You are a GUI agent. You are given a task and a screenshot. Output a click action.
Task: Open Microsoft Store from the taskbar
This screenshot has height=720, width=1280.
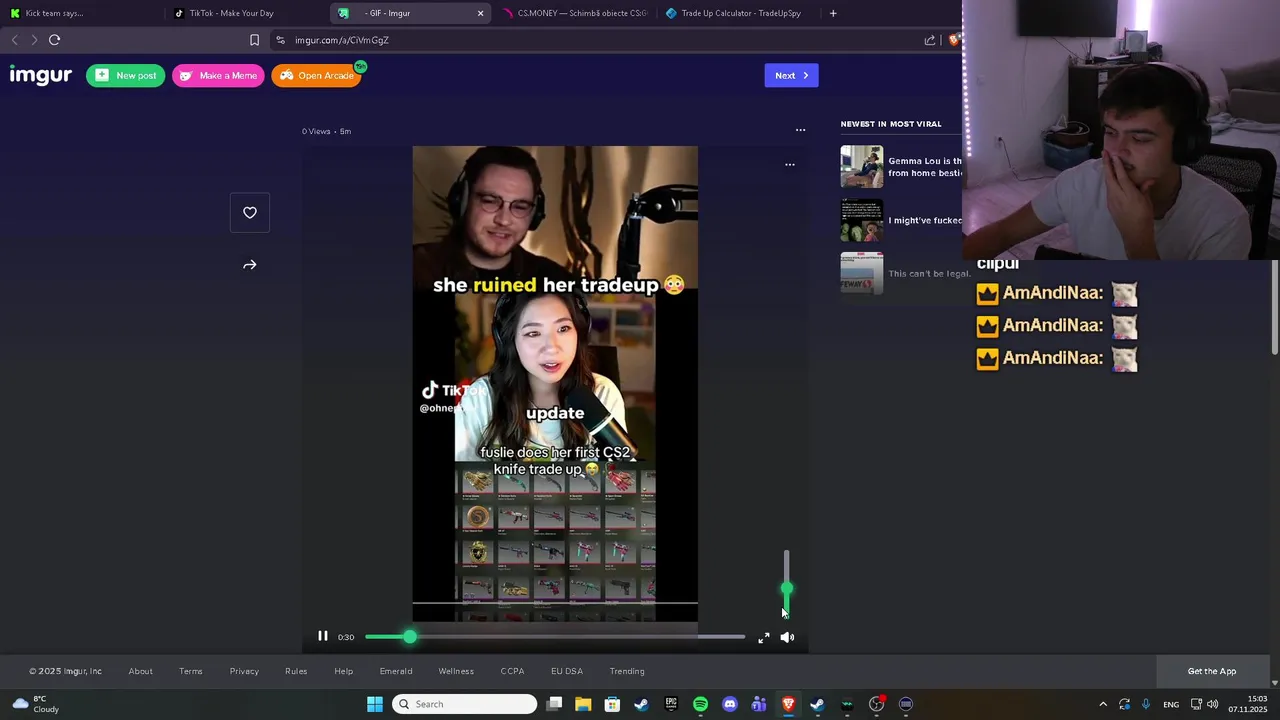point(612,704)
